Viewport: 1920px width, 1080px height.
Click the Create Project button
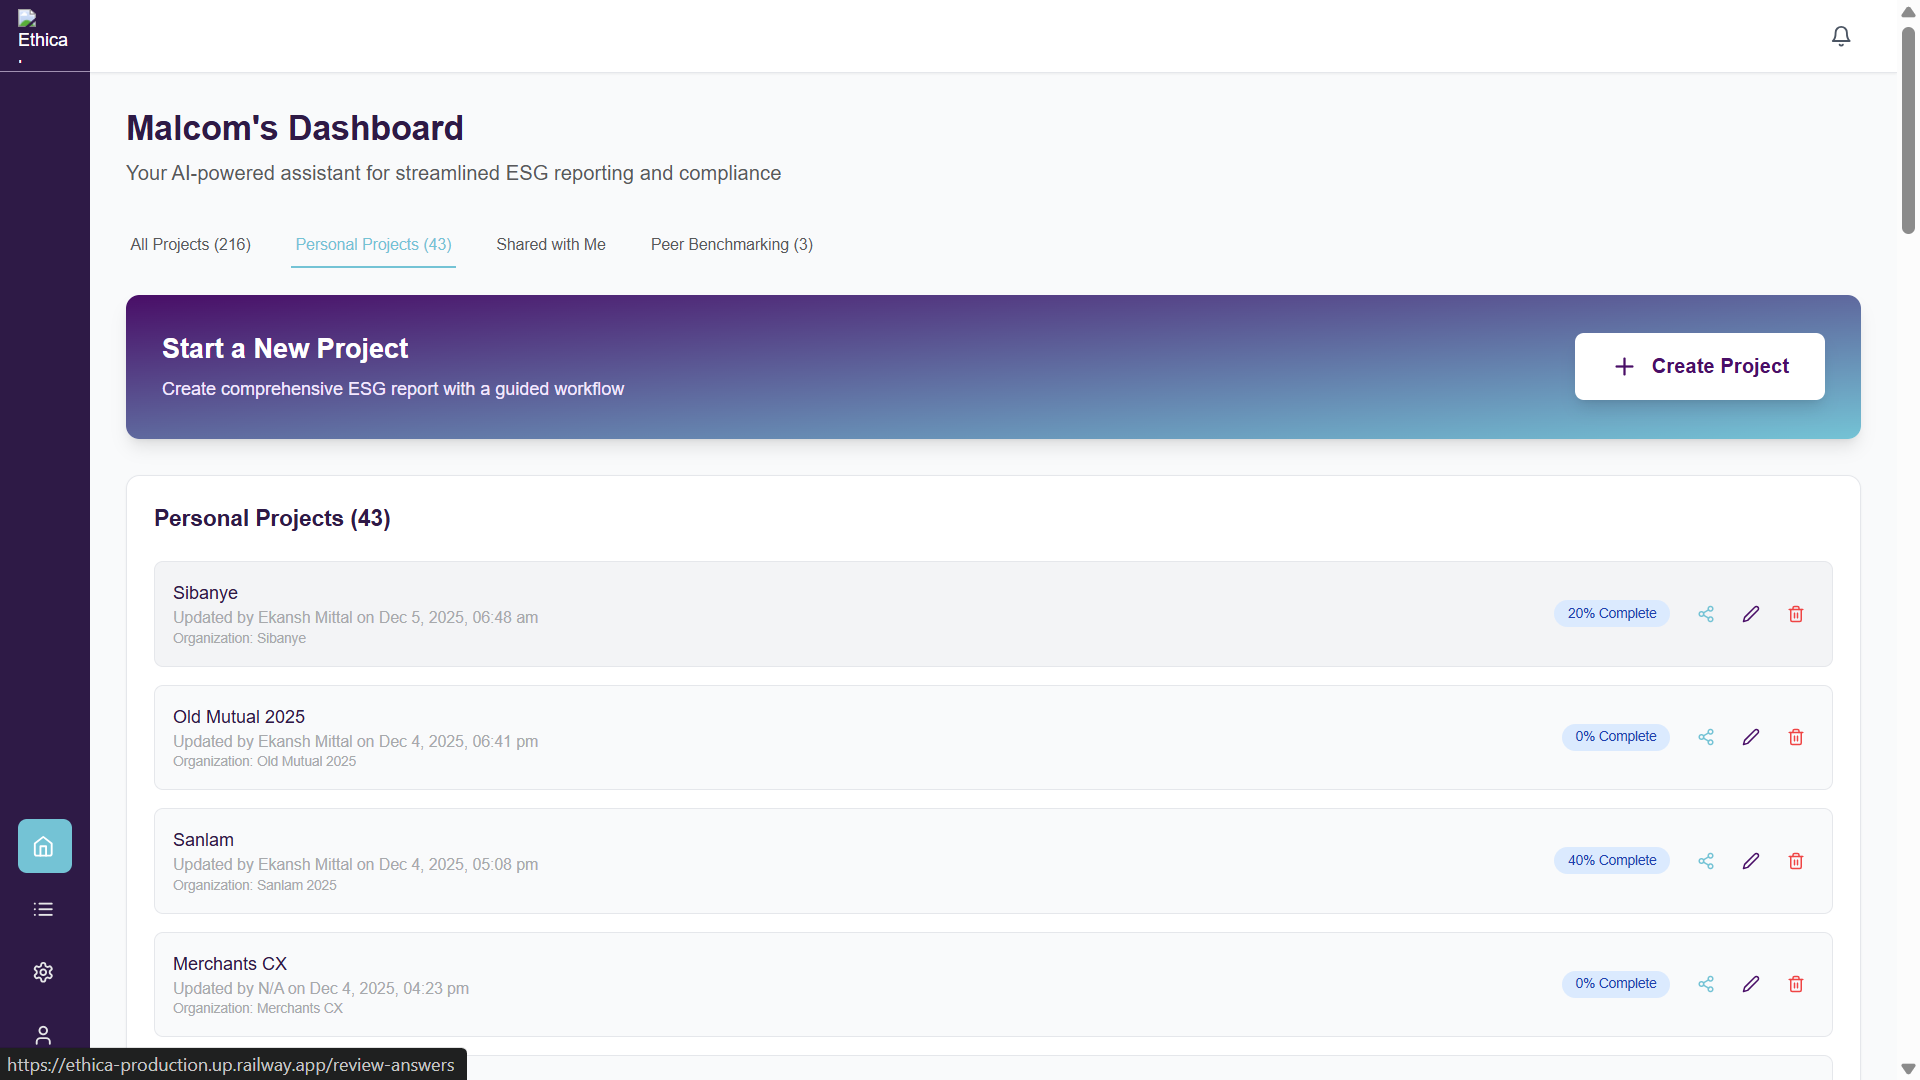[x=1699, y=367]
